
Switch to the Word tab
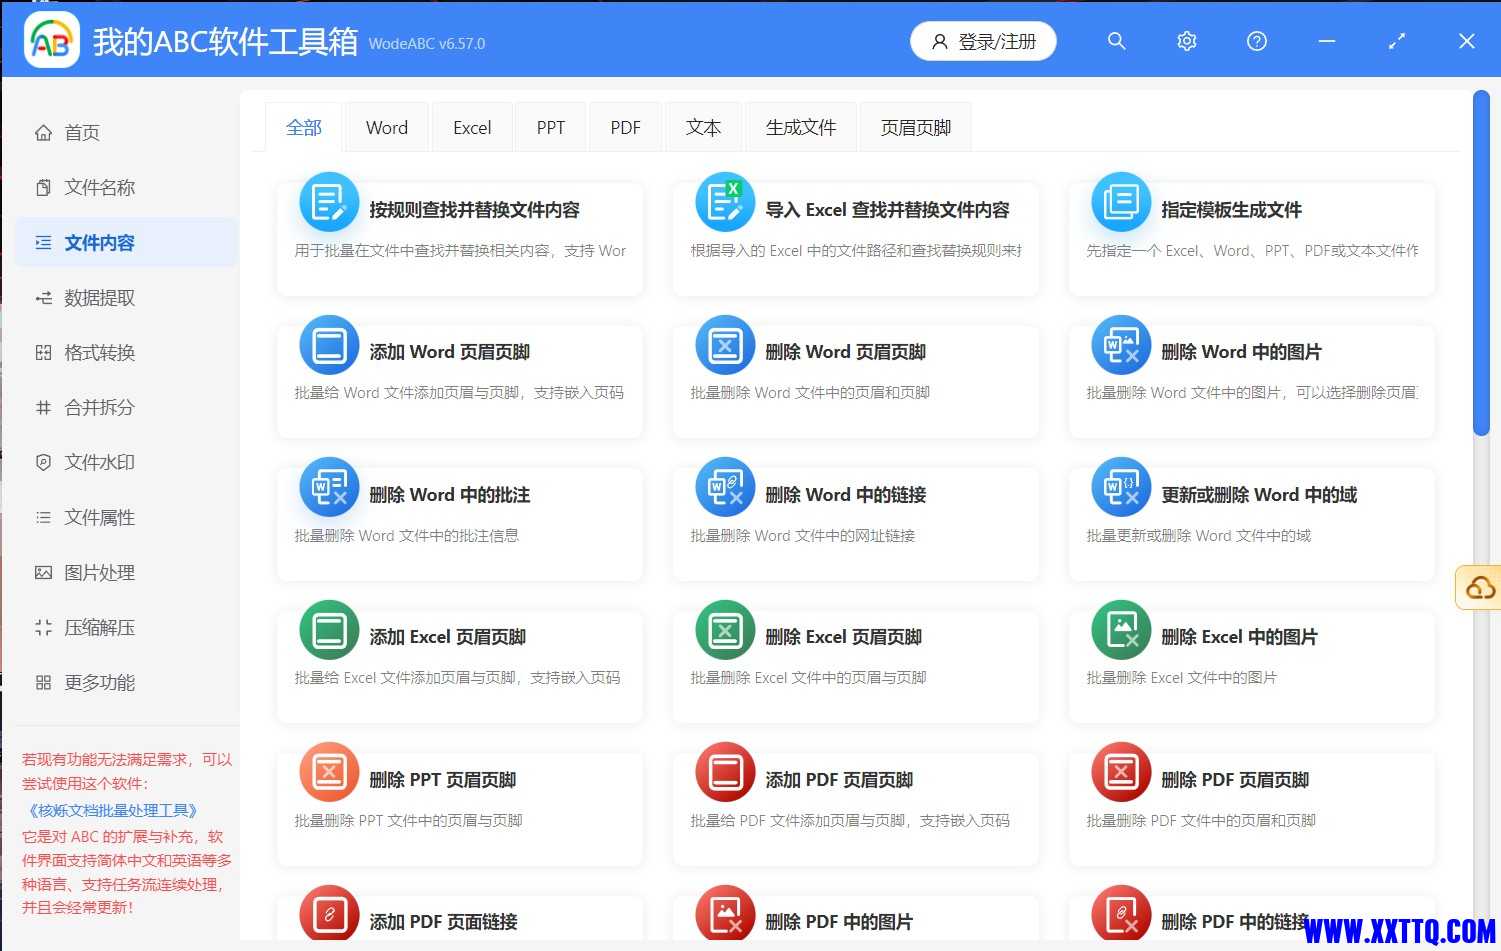pos(387,127)
